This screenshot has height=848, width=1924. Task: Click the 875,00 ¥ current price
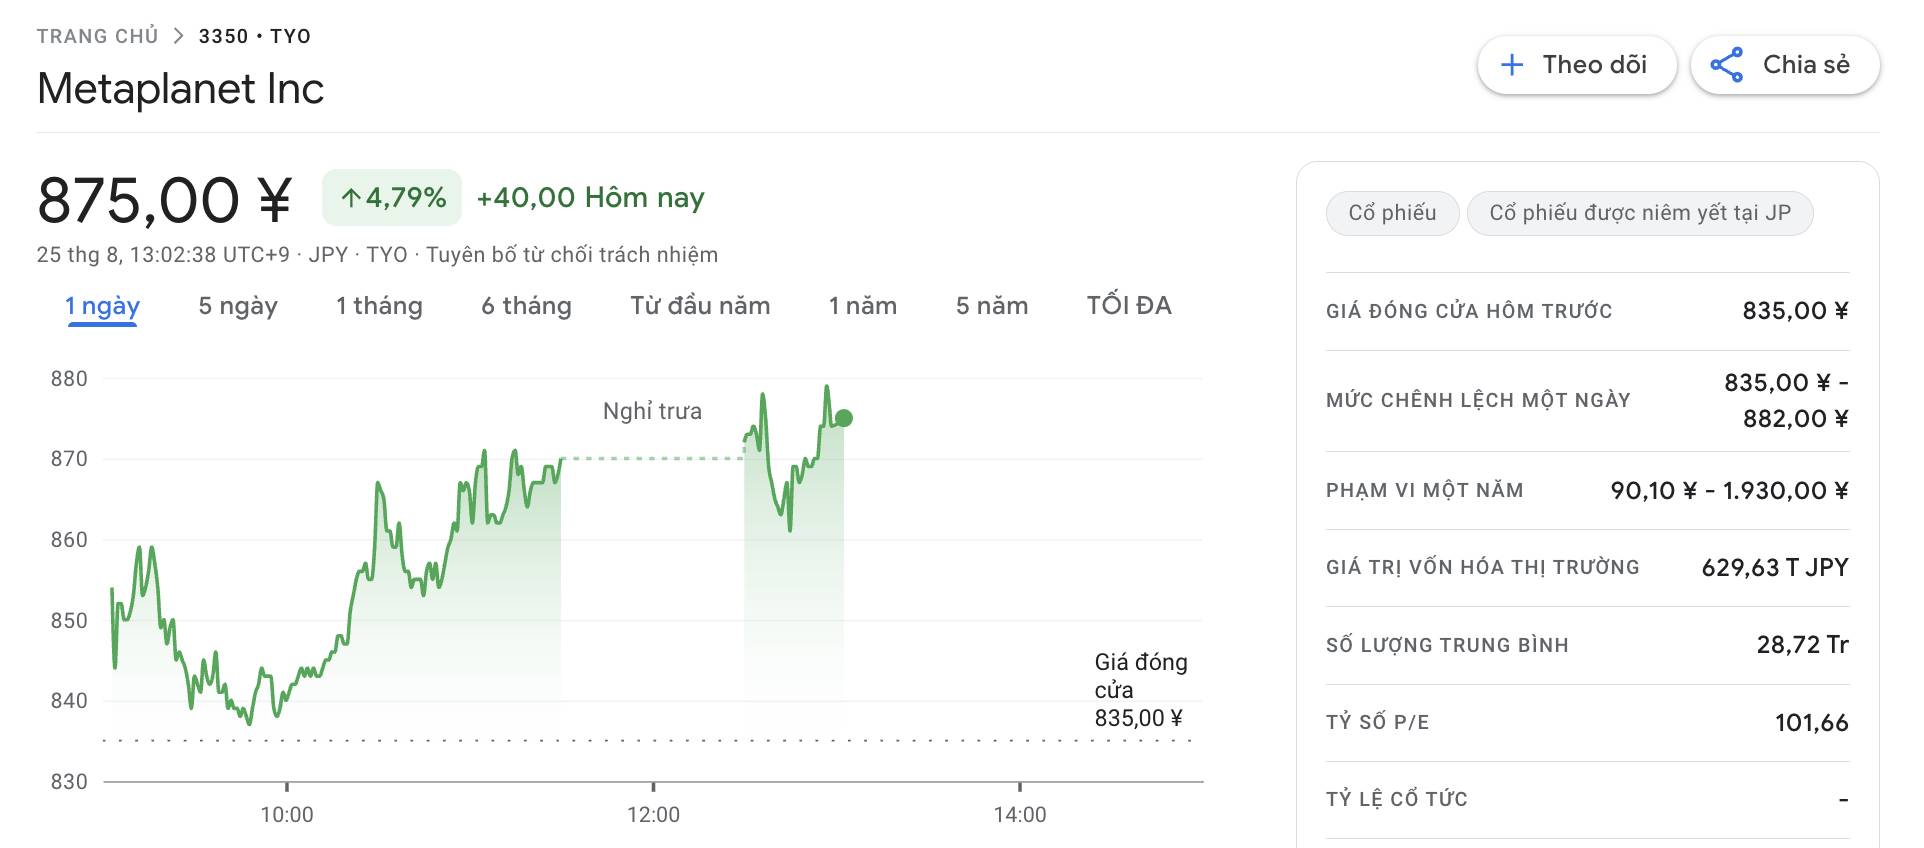(165, 200)
